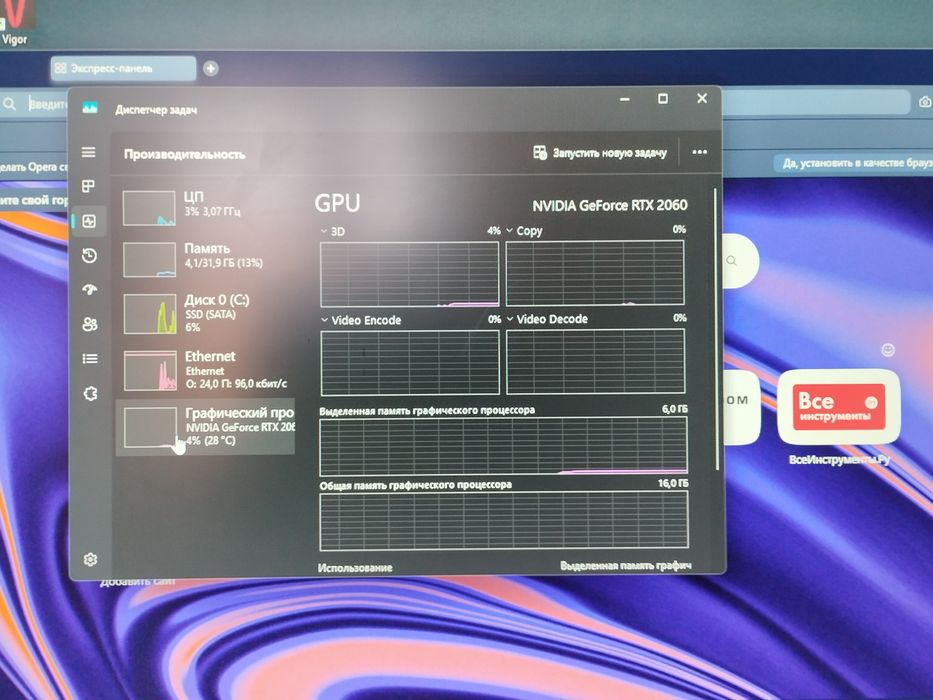Screen dimensions: 933x700
Task: Open the Details list icon in sidebar
Action: point(90,358)
